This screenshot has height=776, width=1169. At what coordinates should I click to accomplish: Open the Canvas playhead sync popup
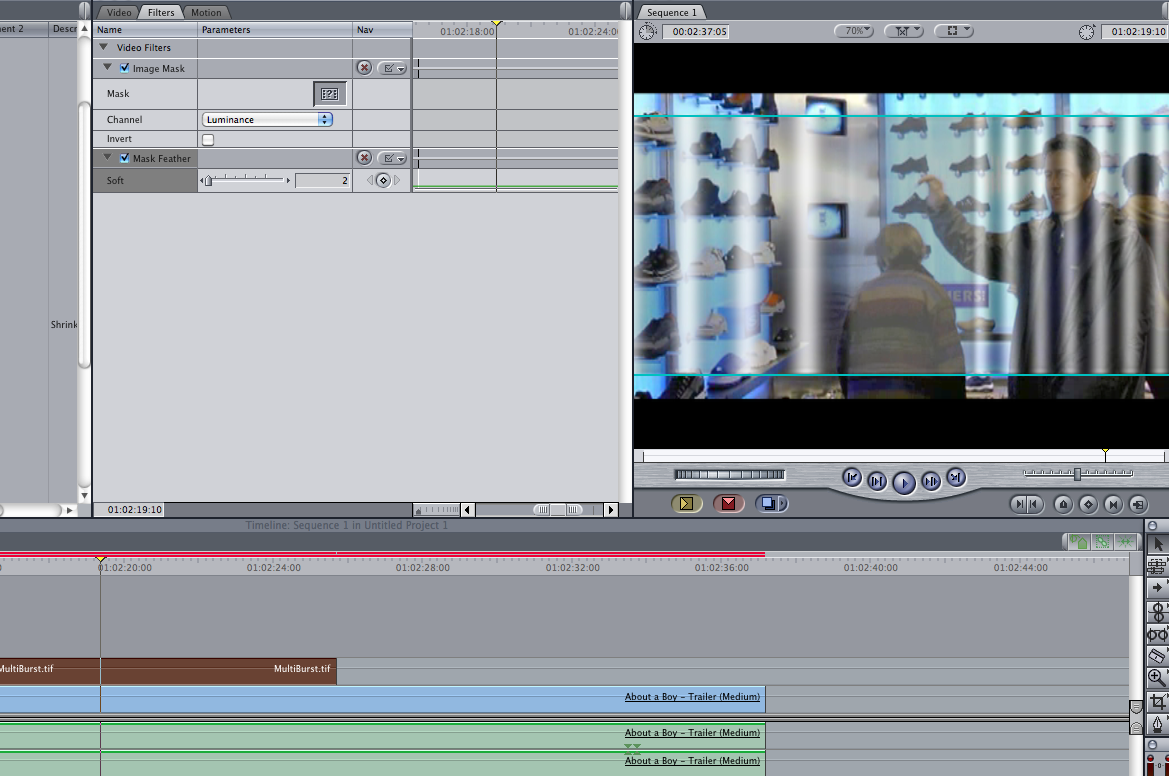click(x=904, y=31)
